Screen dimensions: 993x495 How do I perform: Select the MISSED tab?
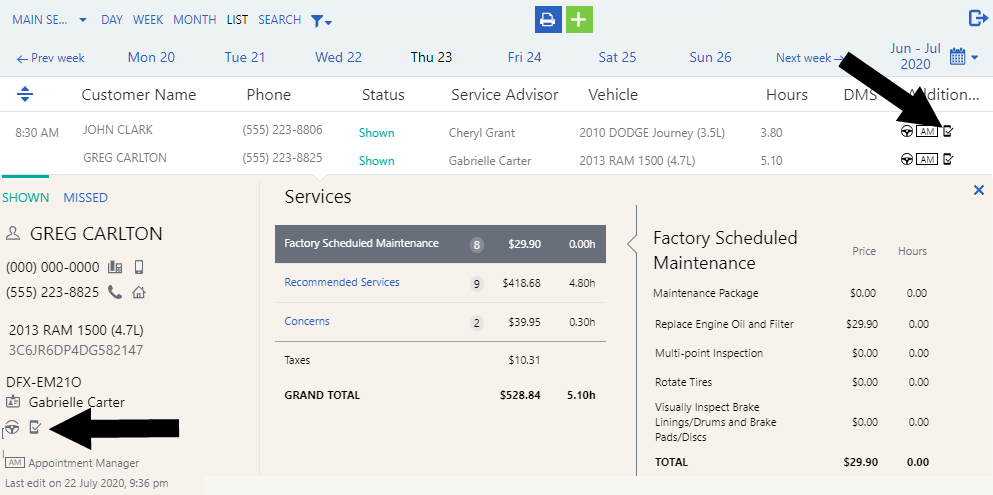point(85,197)
